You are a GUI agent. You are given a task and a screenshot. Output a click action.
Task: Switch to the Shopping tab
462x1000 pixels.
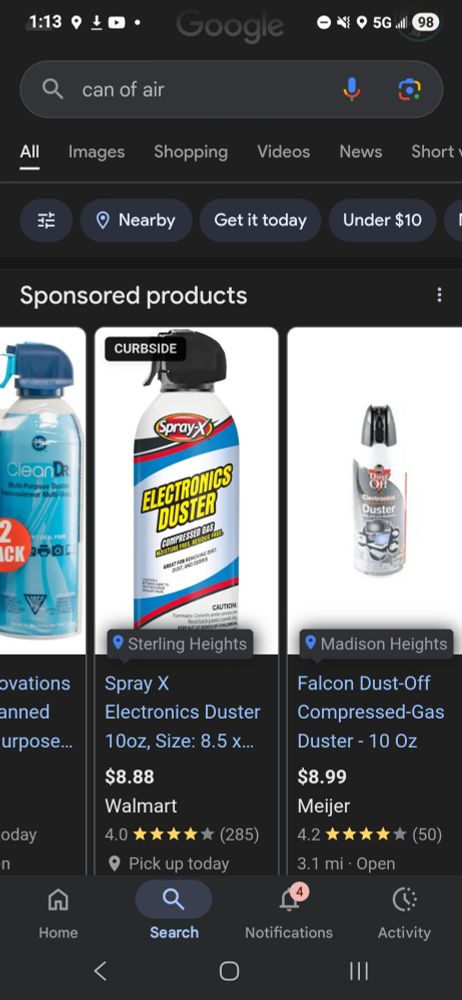pyautogui.click(x=191, y=152)
